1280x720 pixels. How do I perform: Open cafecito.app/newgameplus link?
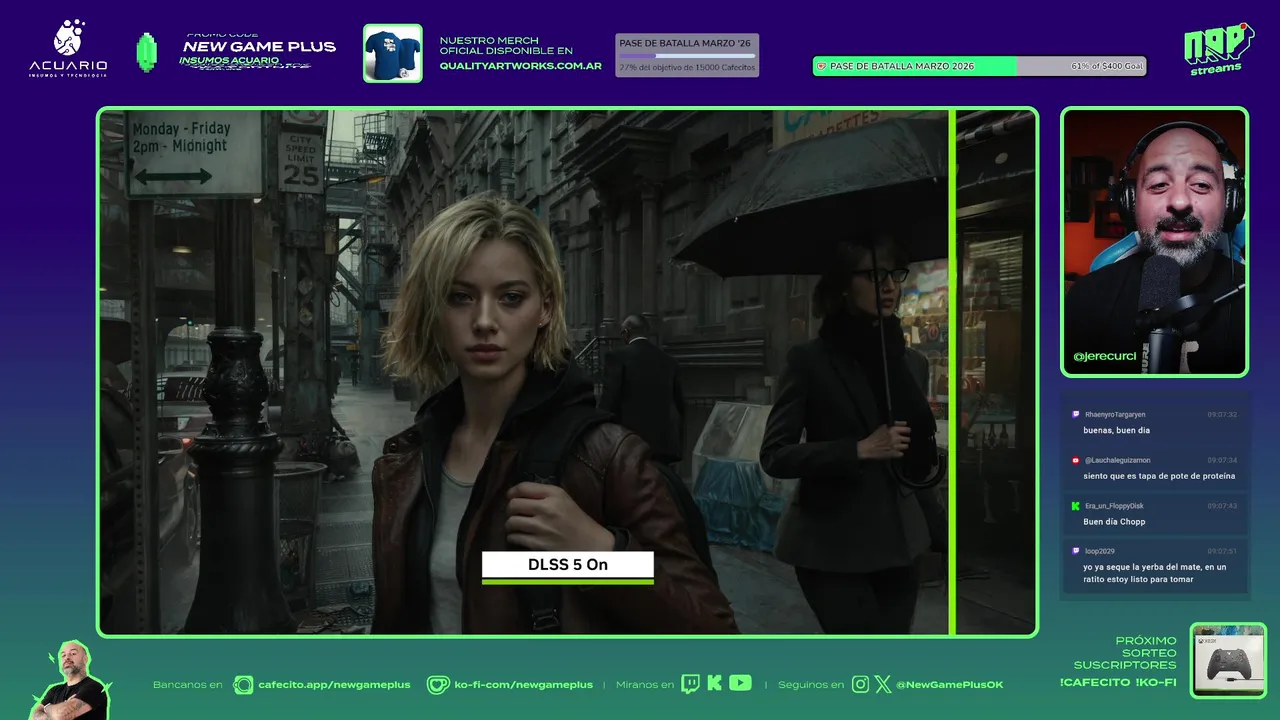click(x=334, y=685)
